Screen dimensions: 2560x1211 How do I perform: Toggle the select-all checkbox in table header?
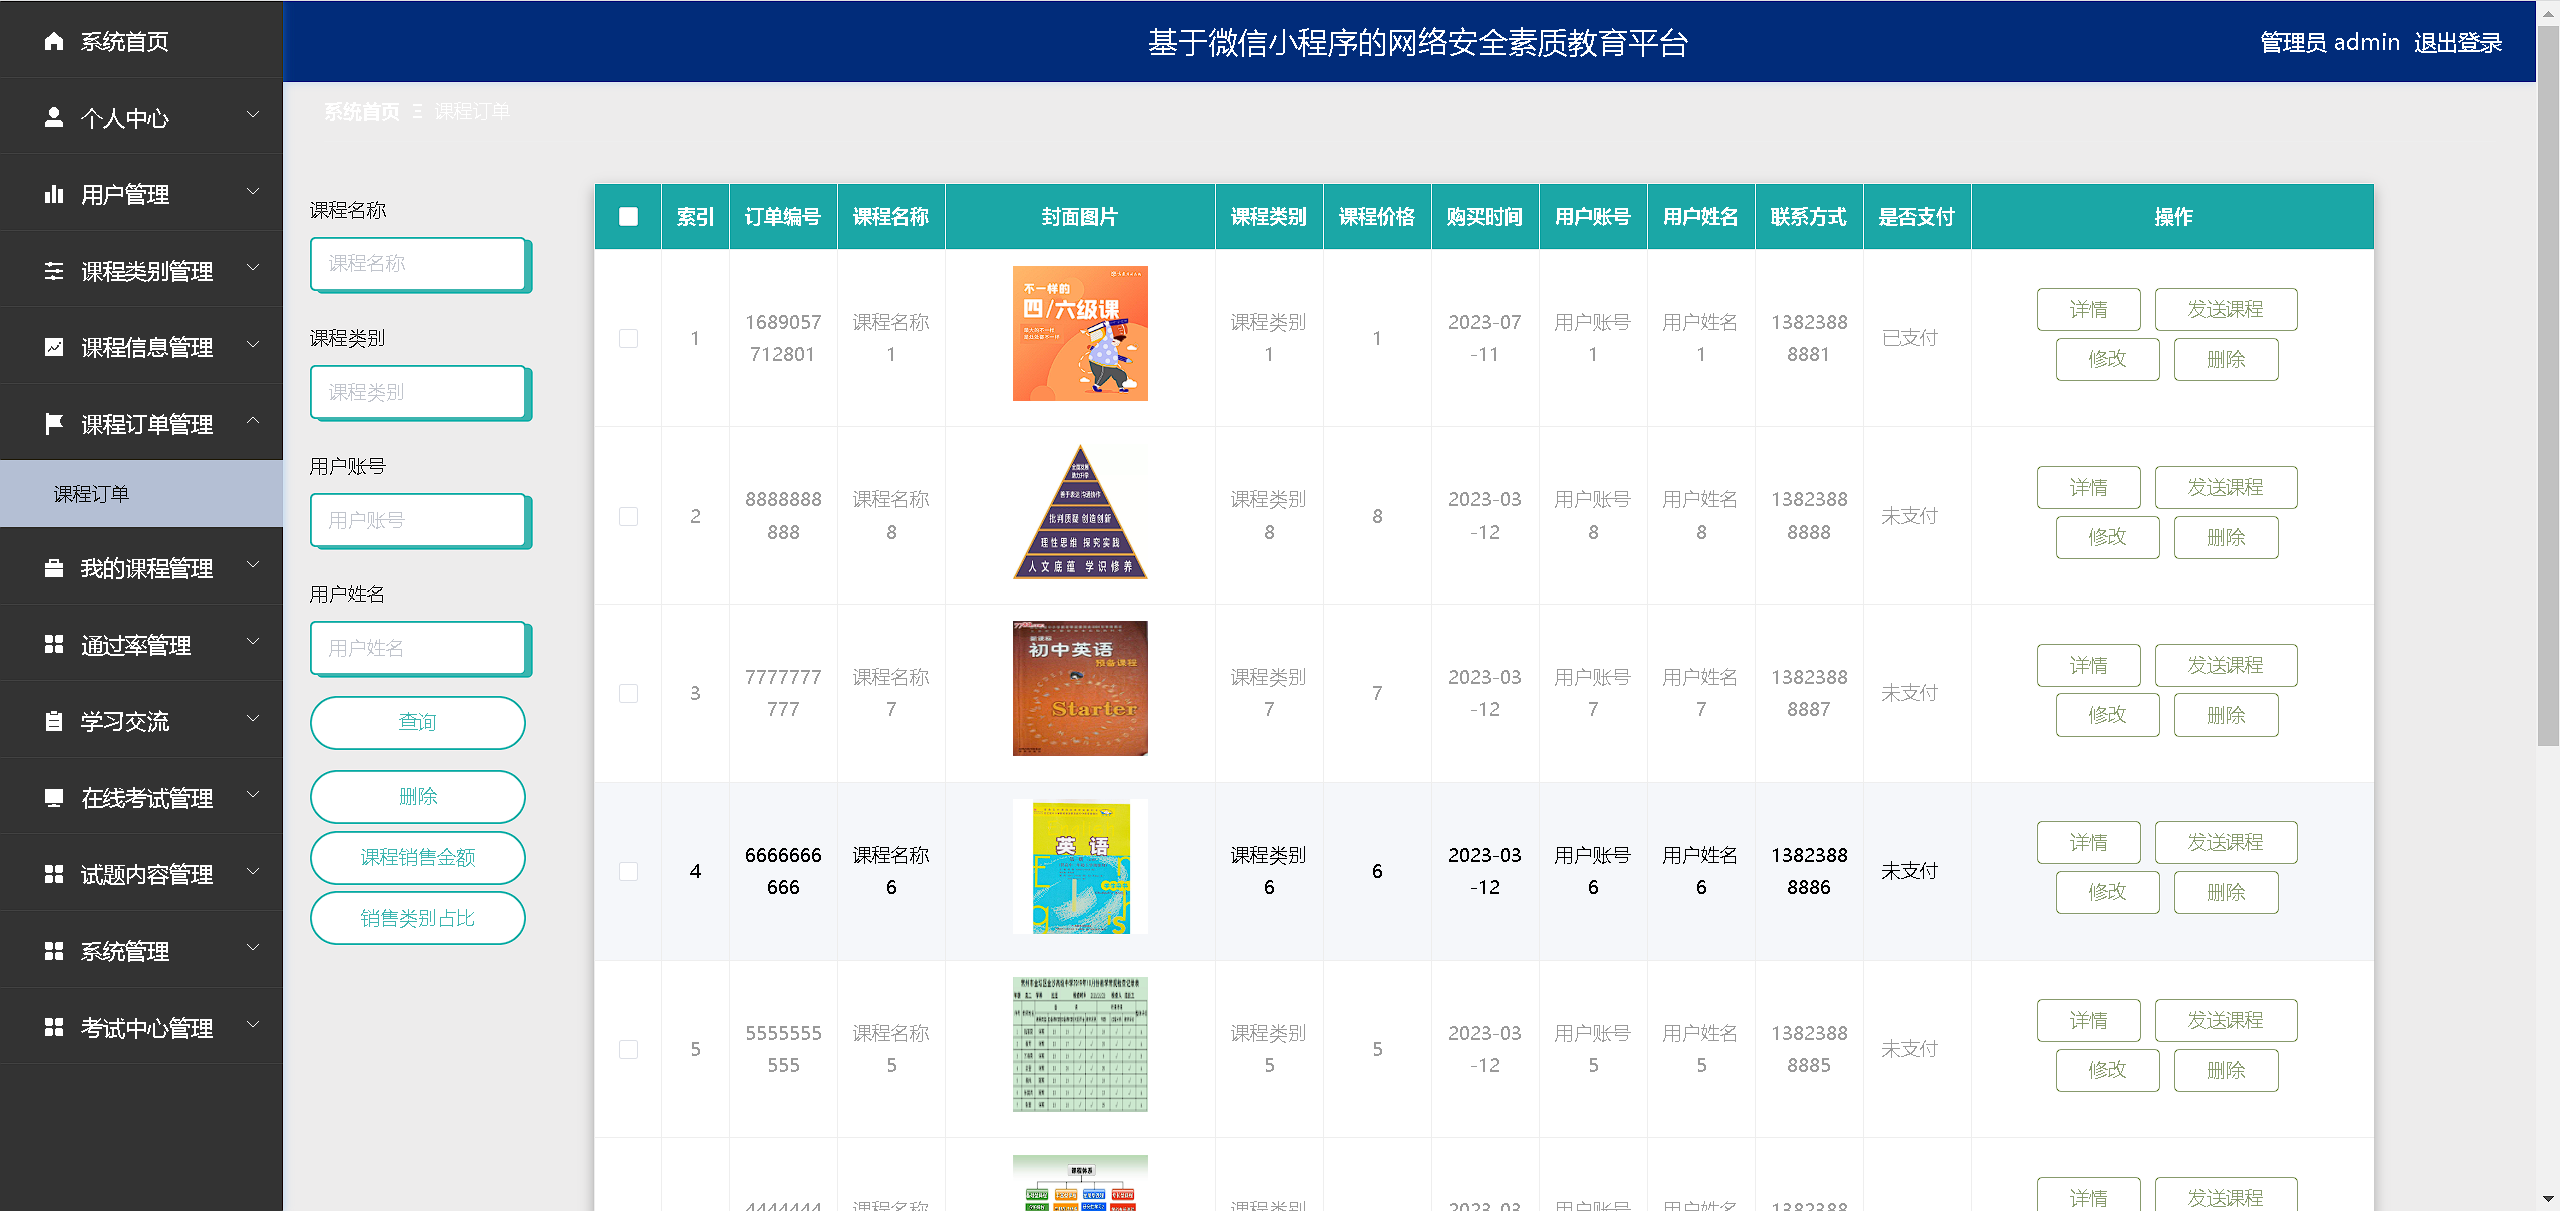click(x=628, y=216)
